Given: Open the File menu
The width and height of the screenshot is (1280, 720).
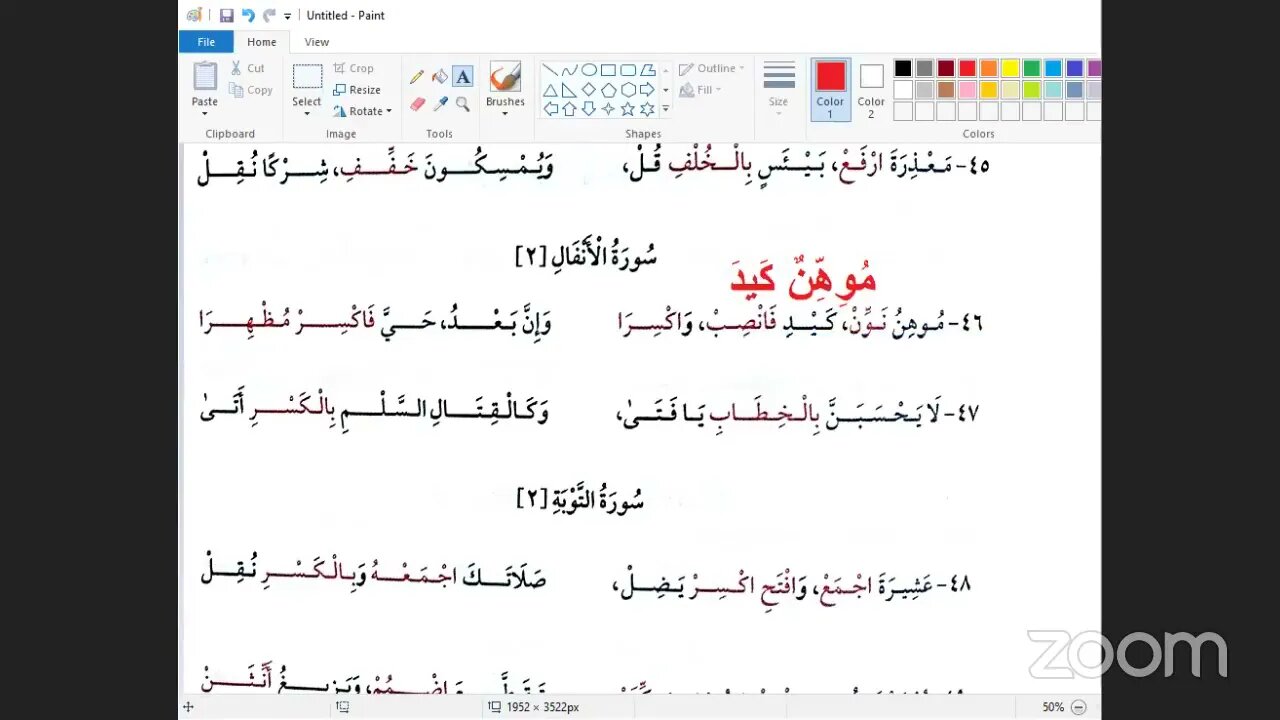Looking at the screenshot, I should [206, 42].
